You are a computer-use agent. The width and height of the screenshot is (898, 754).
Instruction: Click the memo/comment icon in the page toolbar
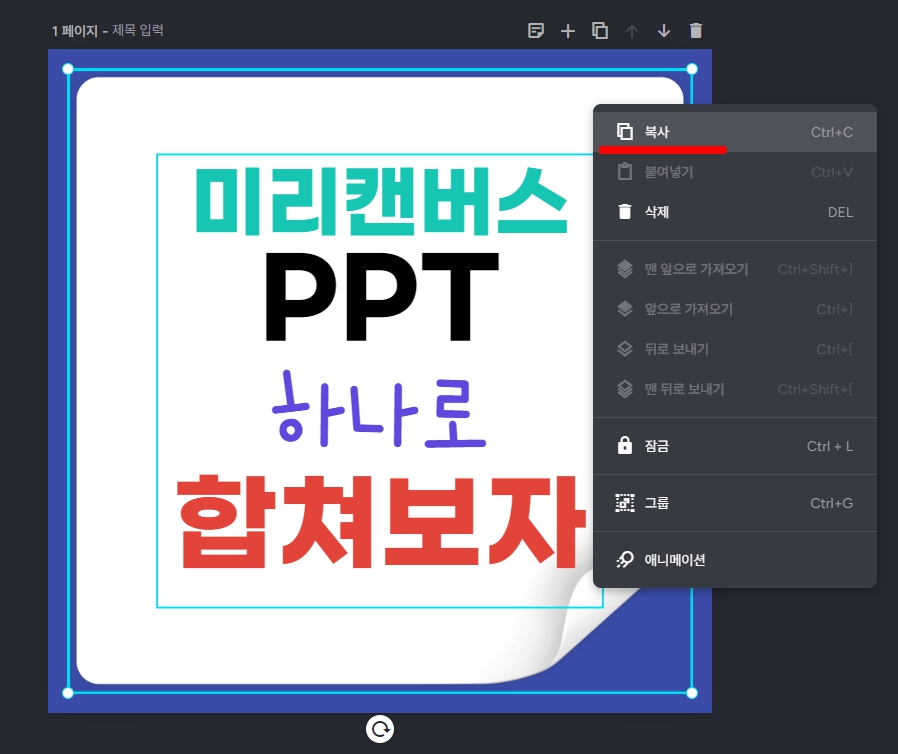click(536, 30)
